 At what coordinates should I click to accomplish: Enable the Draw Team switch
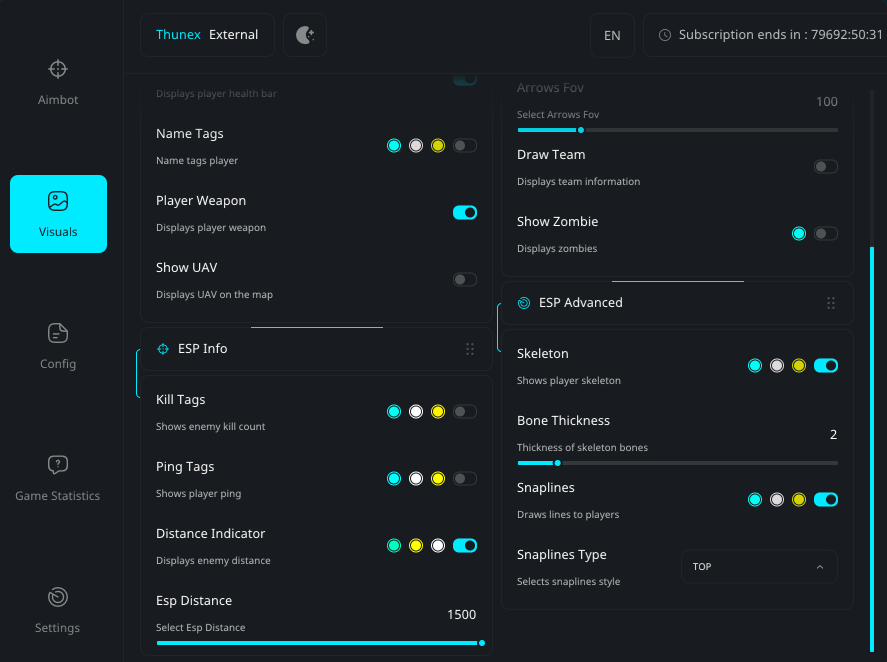826,167
